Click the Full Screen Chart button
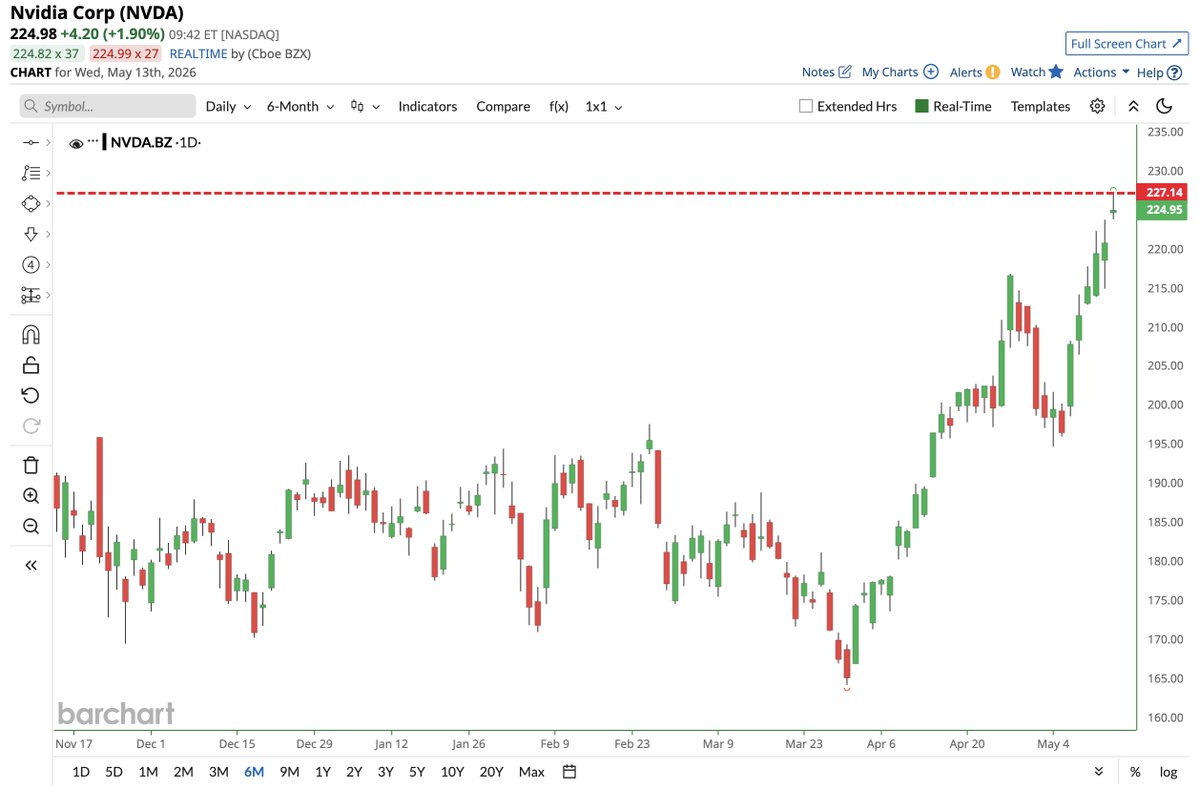This screenshot has width=1199, height=789. click(1126, 44)
